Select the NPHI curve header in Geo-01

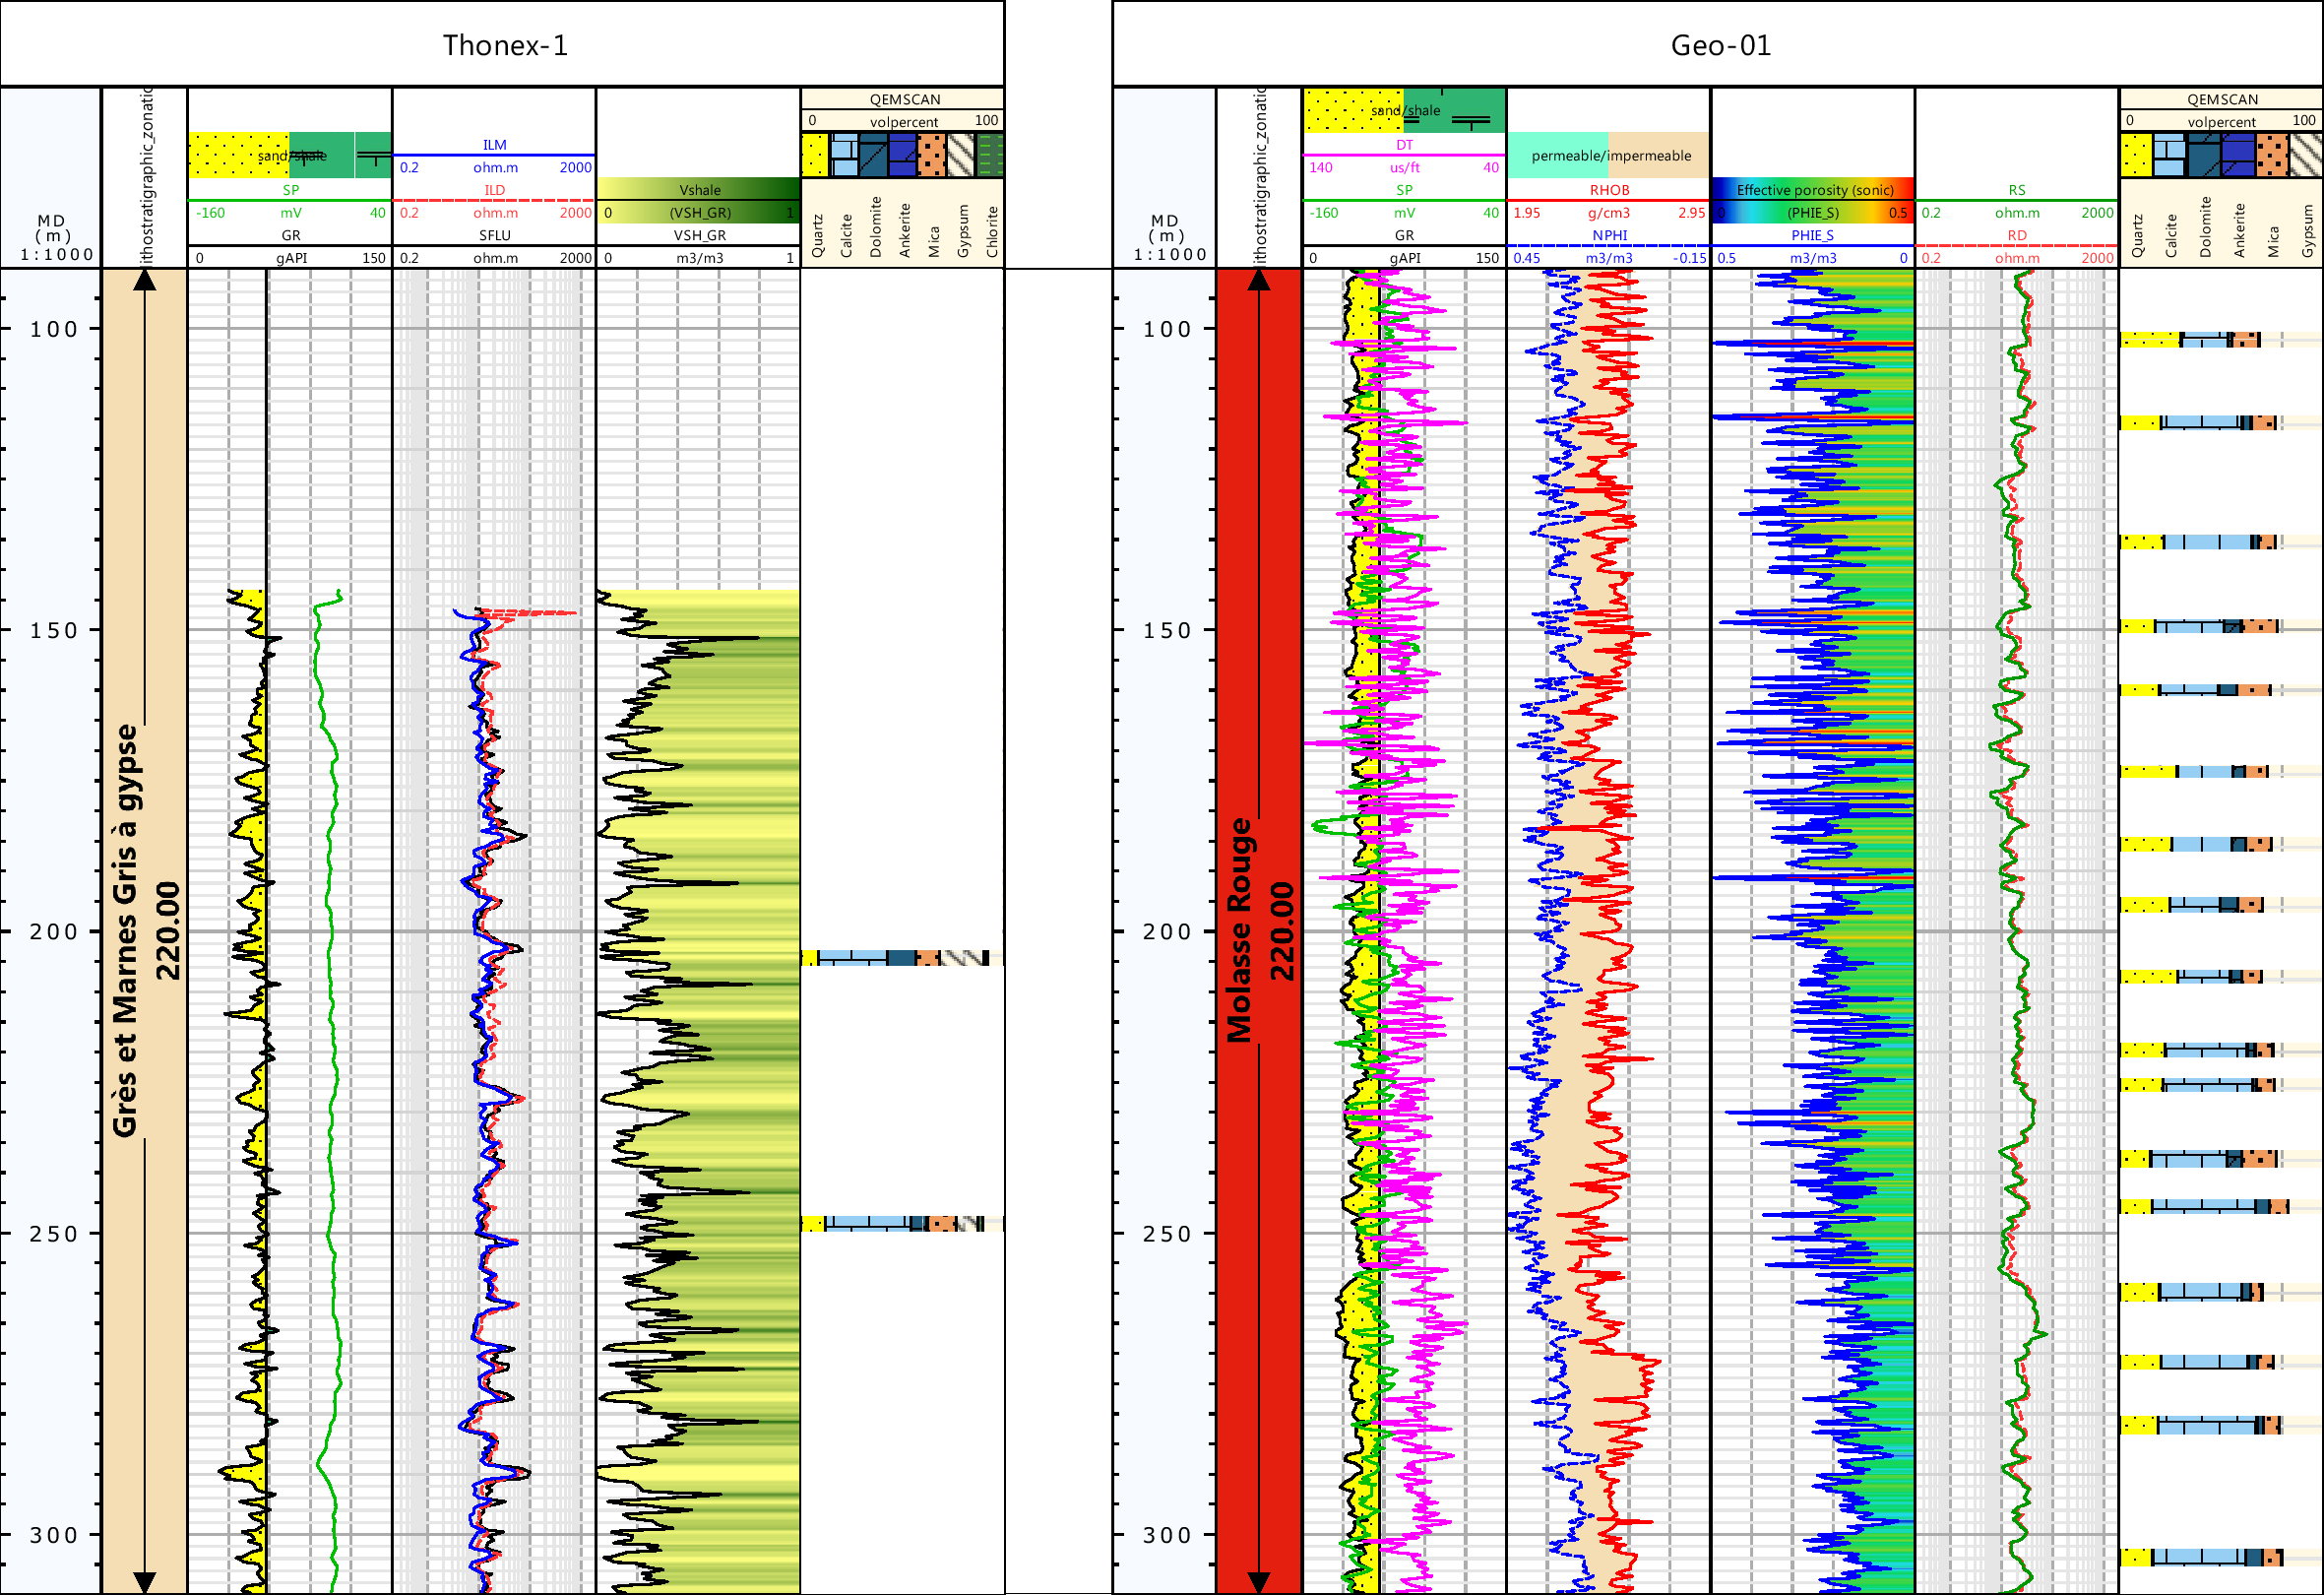tap(1609, 235)
